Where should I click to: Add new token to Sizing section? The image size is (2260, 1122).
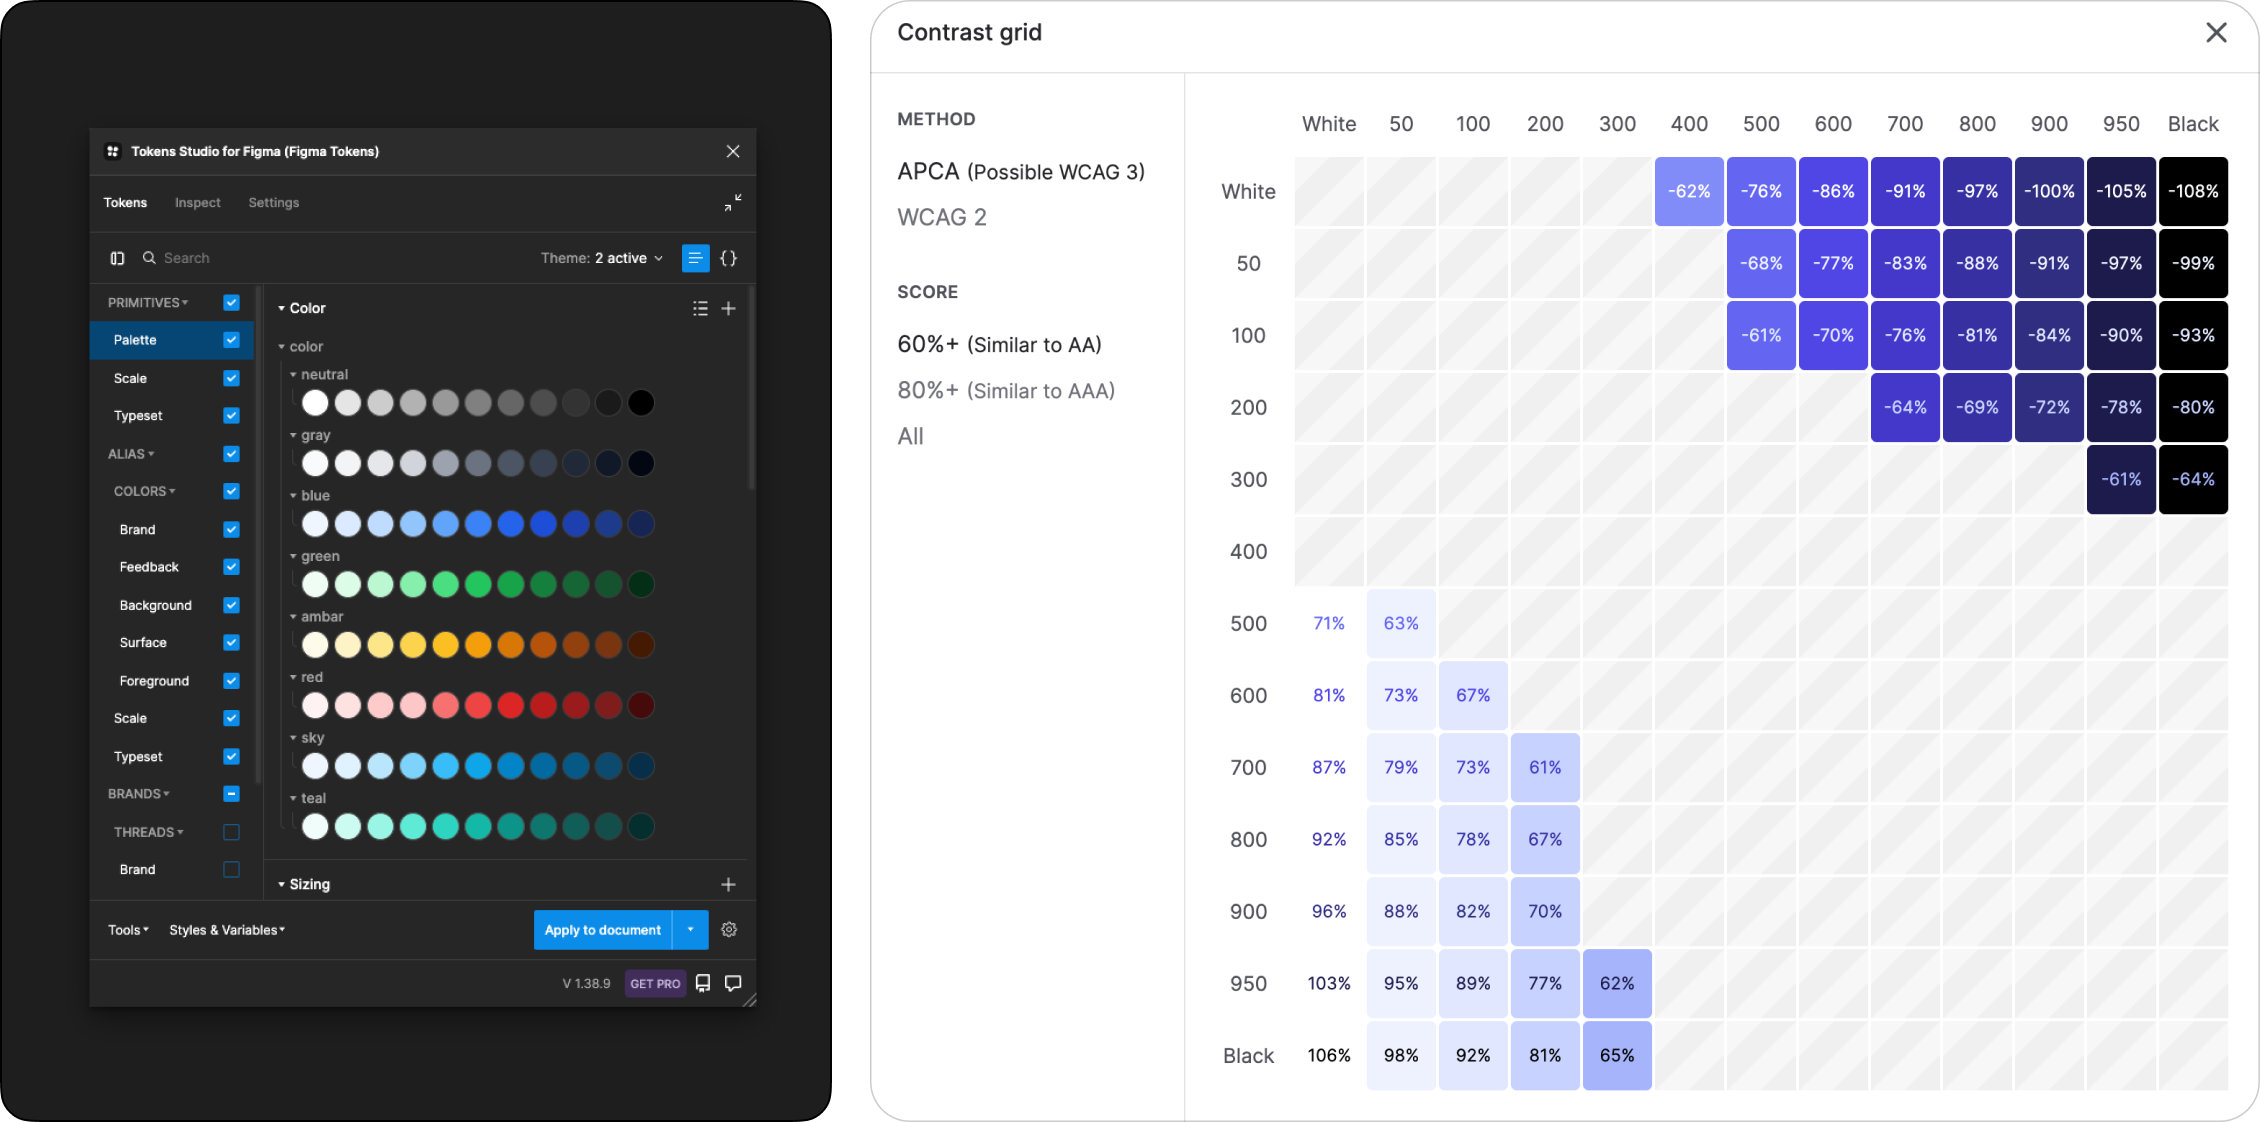728,884
